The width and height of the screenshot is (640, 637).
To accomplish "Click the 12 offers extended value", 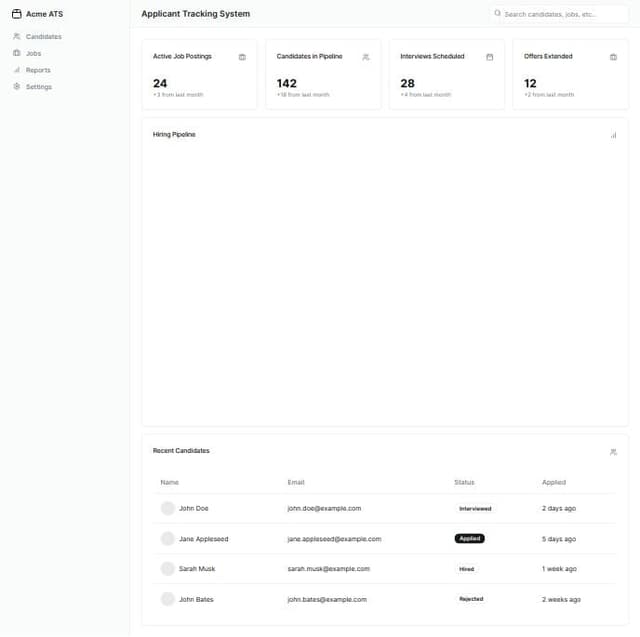I will 530,83.
